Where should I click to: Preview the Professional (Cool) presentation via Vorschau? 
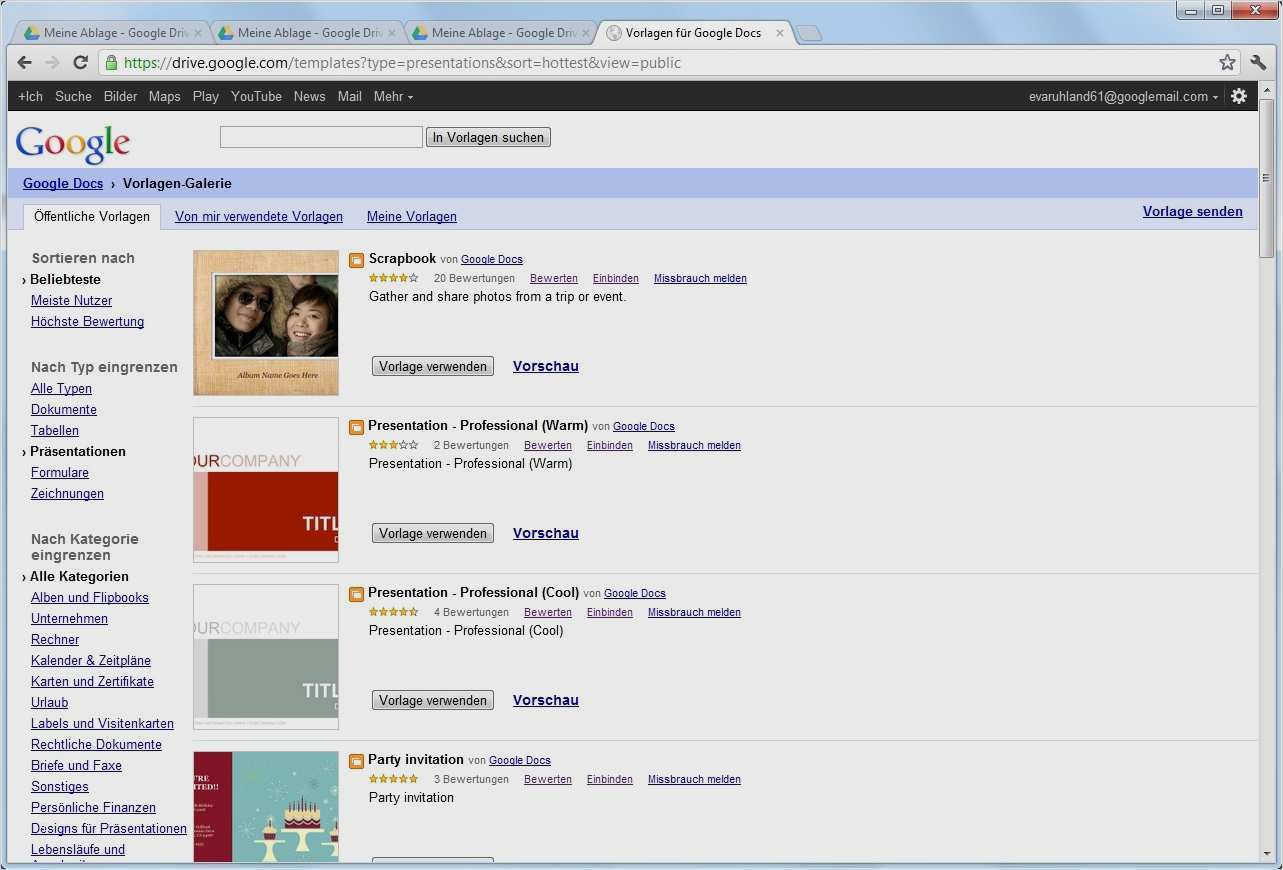tap(545, 701)
